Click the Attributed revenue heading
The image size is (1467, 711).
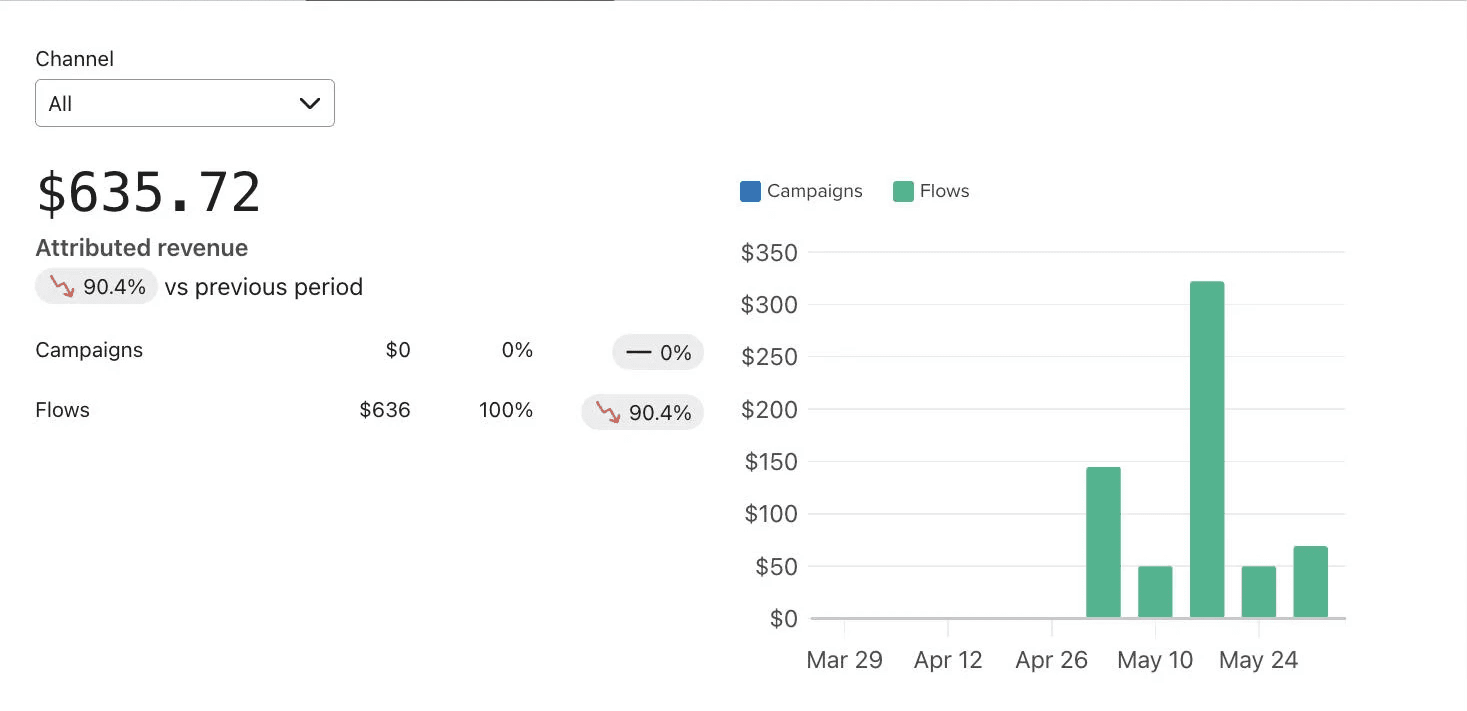point(141,248)
